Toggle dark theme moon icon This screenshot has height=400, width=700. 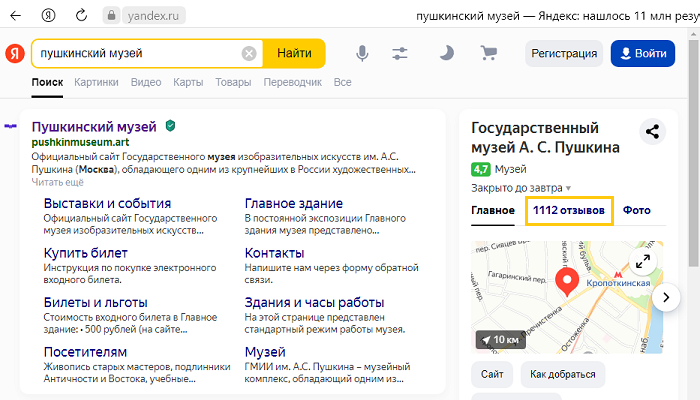click(446, 53)
